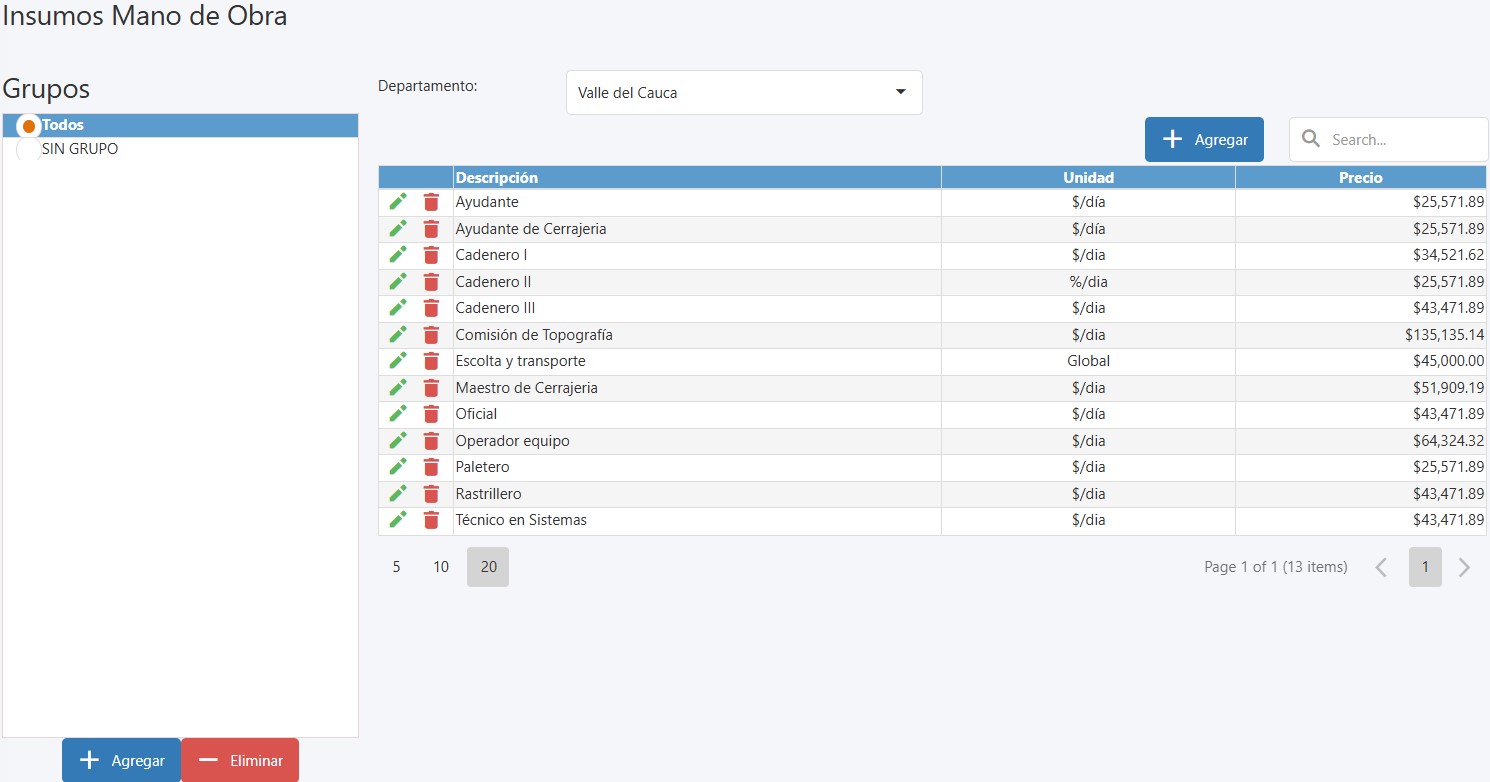Open the Departamento dropdown
1490x782 pixels.
tap(743, 93)
